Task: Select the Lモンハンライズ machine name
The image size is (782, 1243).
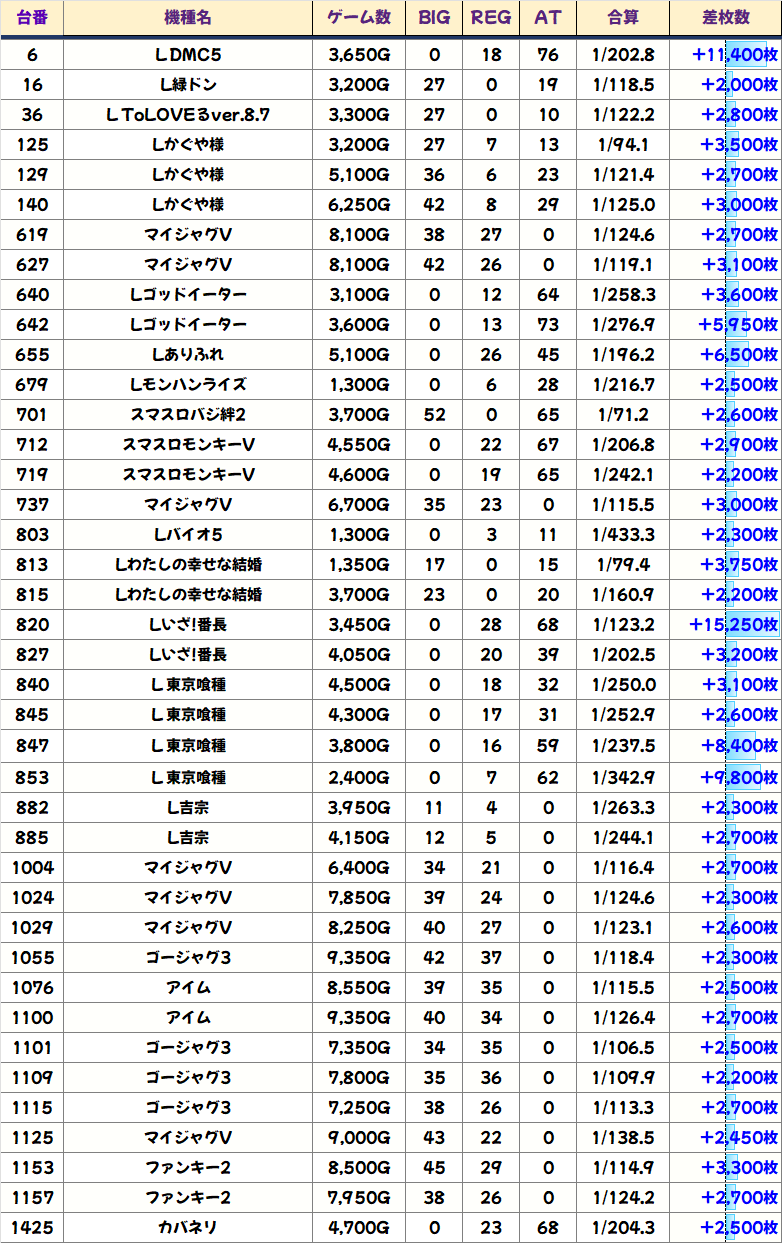Action: [188, 385]
